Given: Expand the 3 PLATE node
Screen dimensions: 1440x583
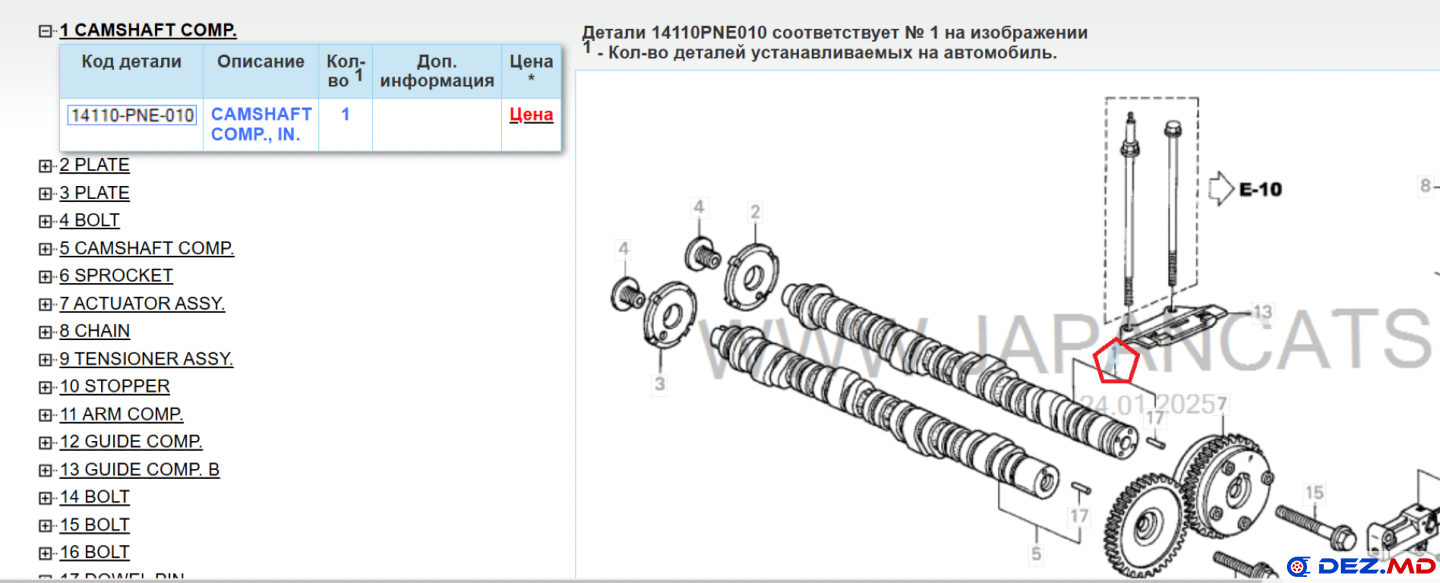Looking at the screenshot, I should click(x=45, y=194).
